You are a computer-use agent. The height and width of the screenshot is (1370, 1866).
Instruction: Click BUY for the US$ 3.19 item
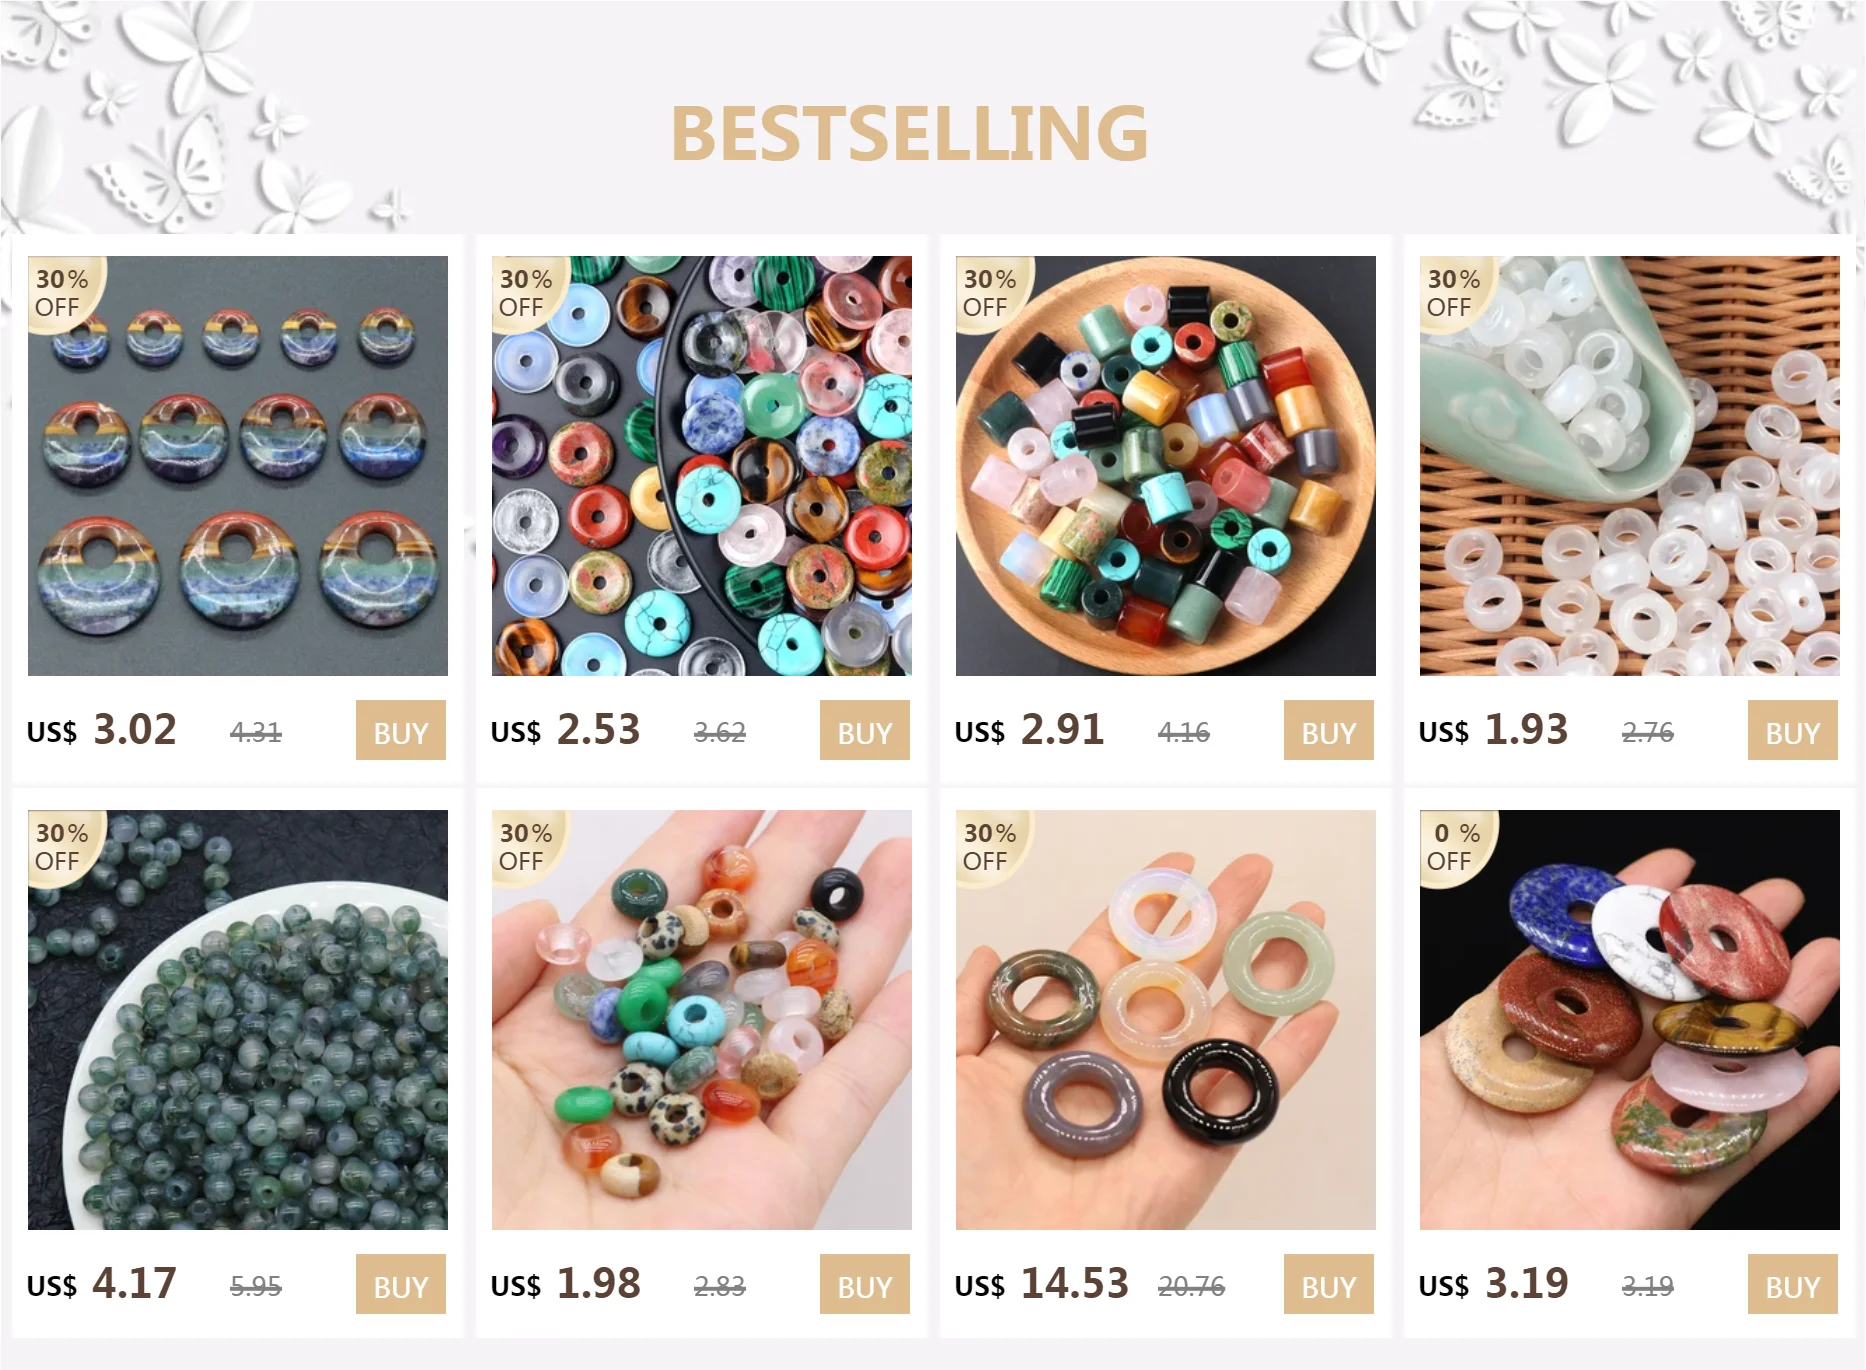1793,1285
